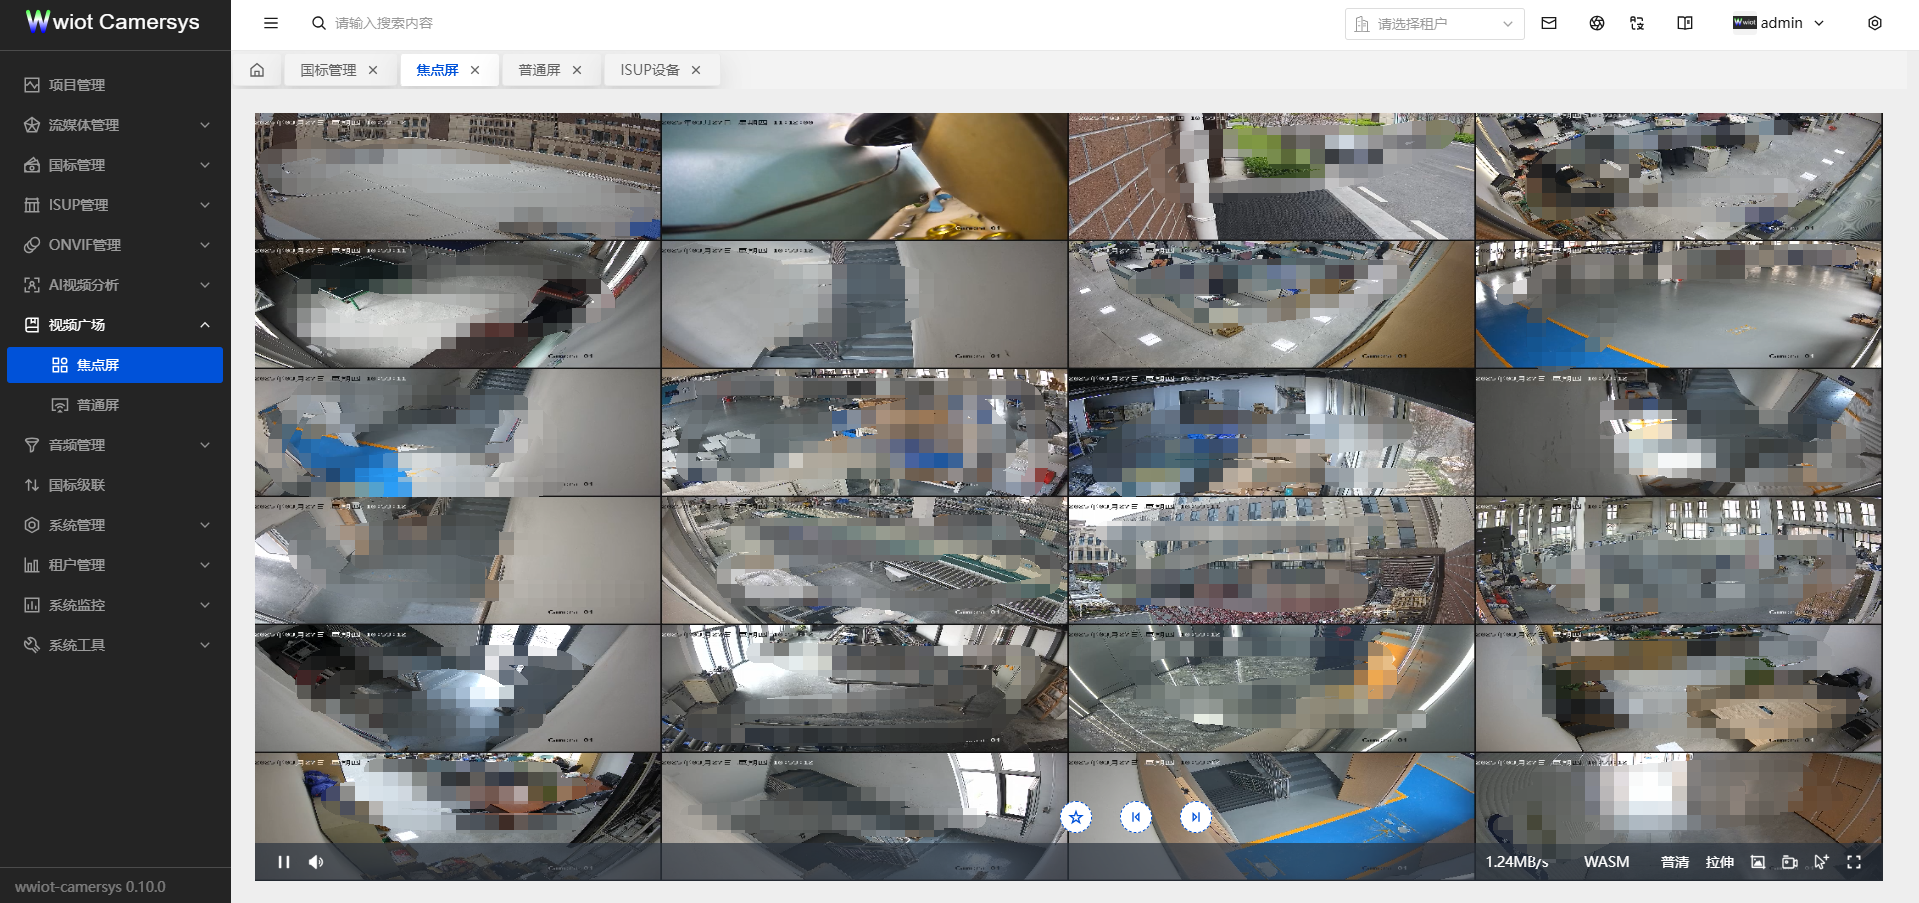
Task: Select 普通屏 in the sidebar
Action: 98,405
